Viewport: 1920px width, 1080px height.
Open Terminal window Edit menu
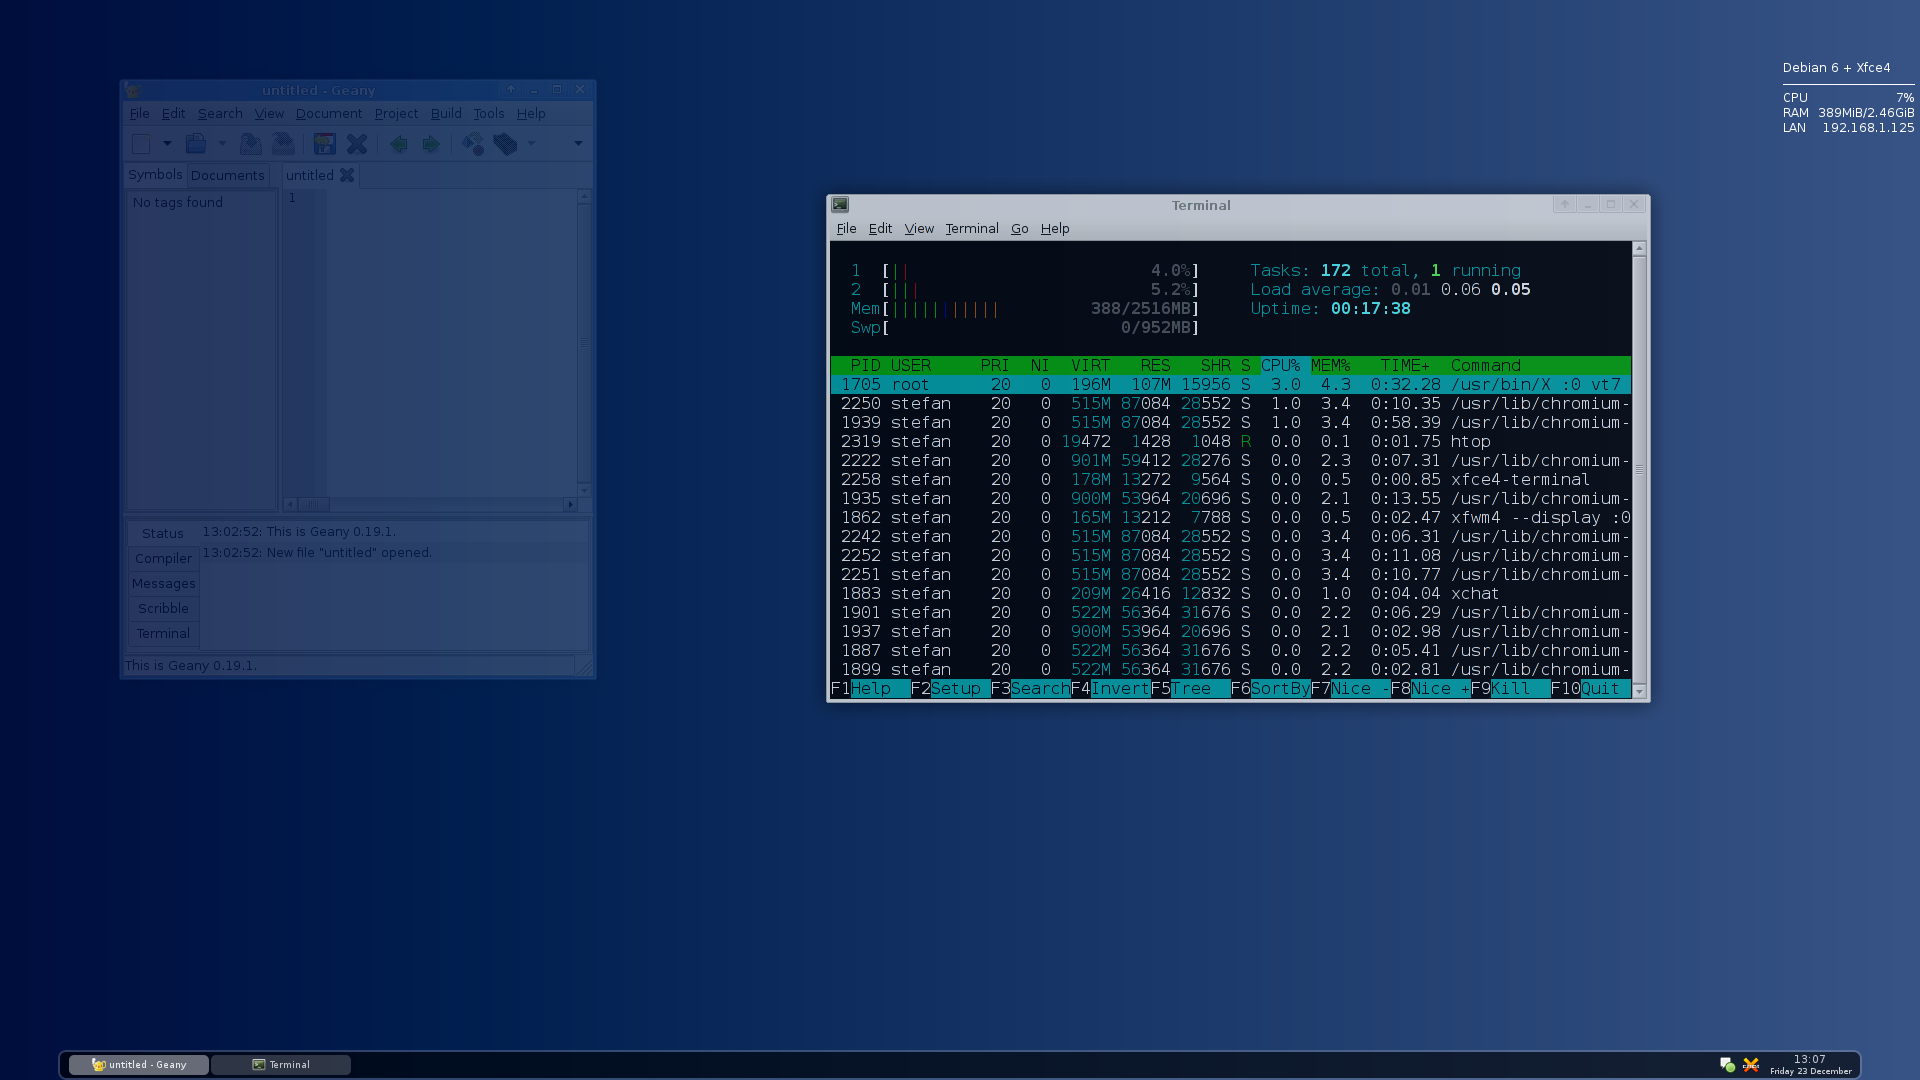tap(880, 228)
